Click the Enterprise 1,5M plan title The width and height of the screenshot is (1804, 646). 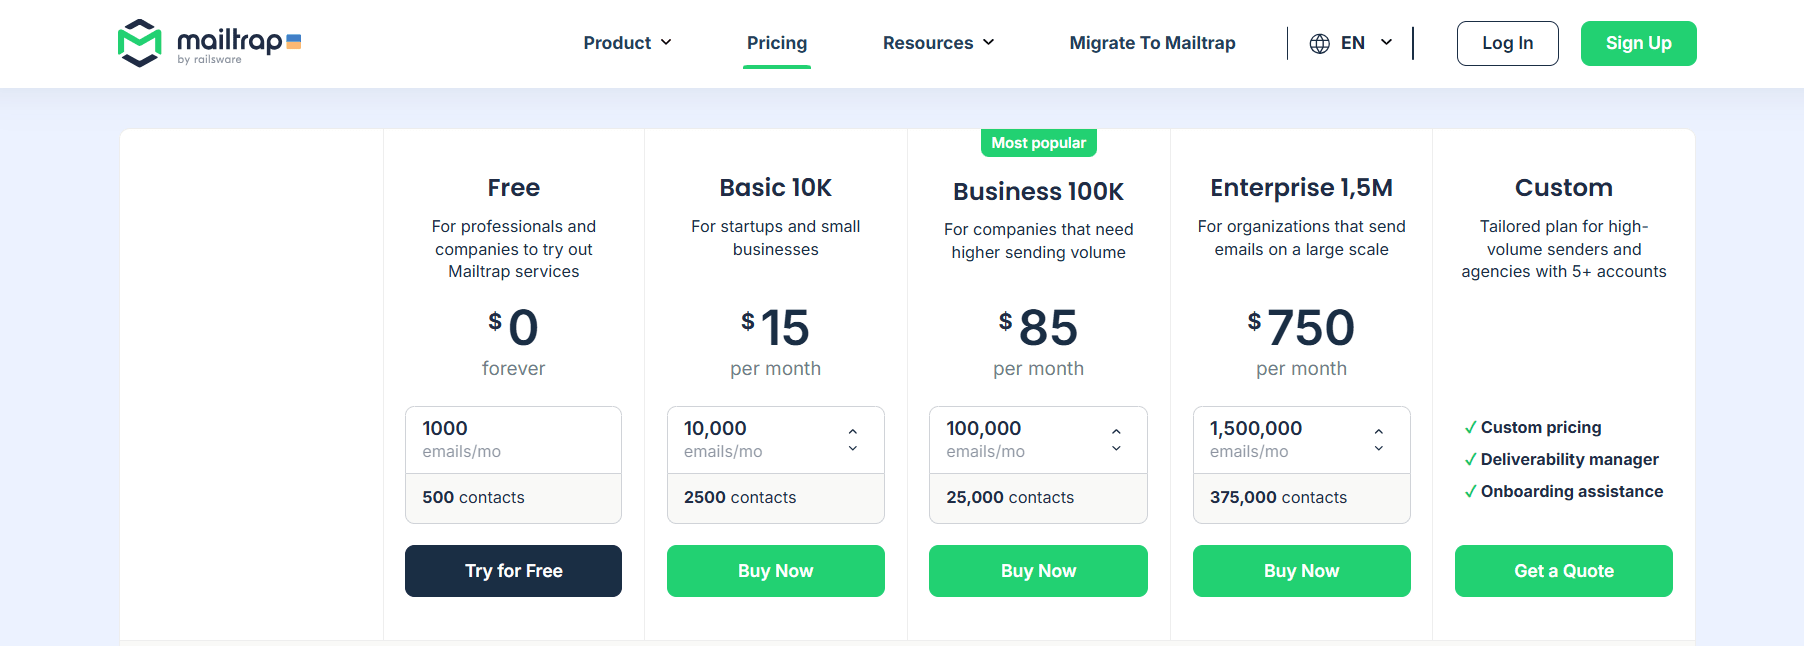[1302, 188]
